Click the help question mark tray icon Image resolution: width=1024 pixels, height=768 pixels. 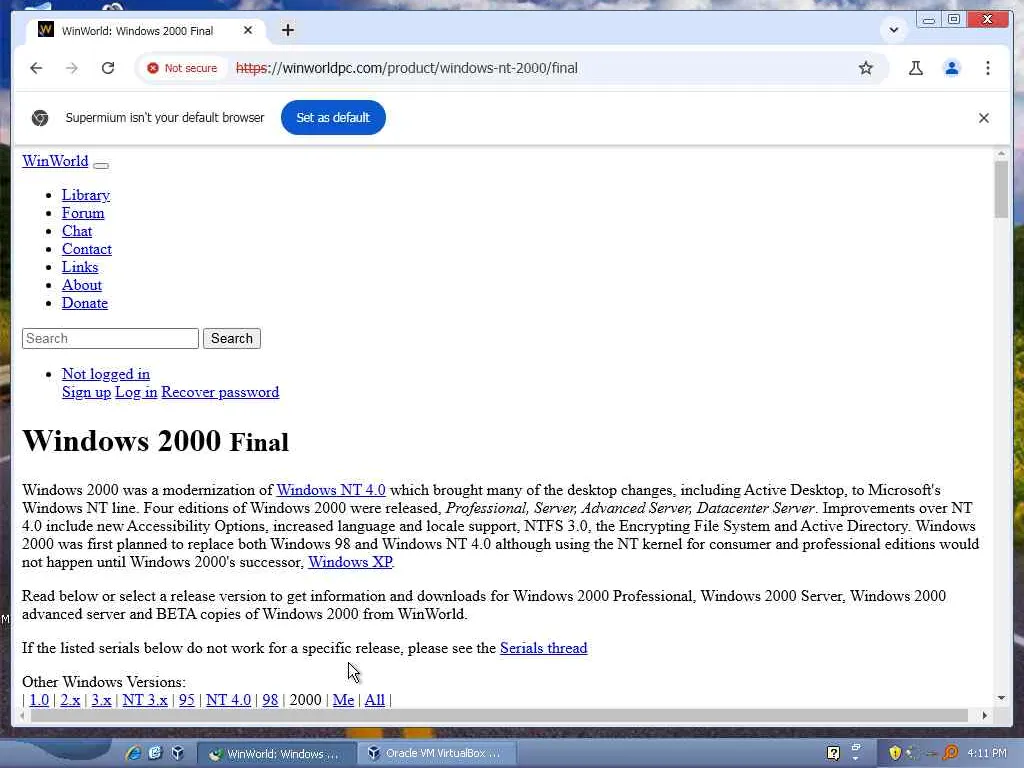coord(833,753)
